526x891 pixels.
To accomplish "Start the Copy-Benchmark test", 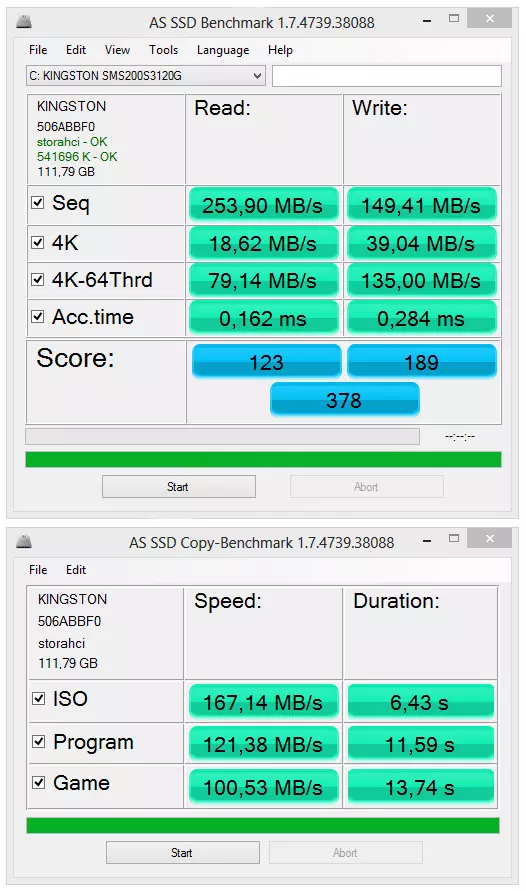I will click(182, 853).
